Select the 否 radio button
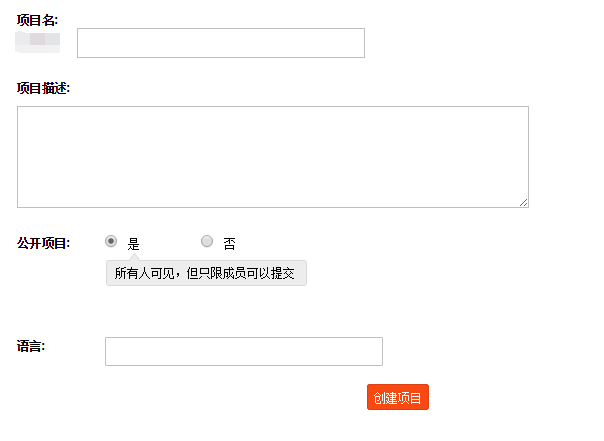The width and height of the screenshot is (604, 441). pos(207,241)
